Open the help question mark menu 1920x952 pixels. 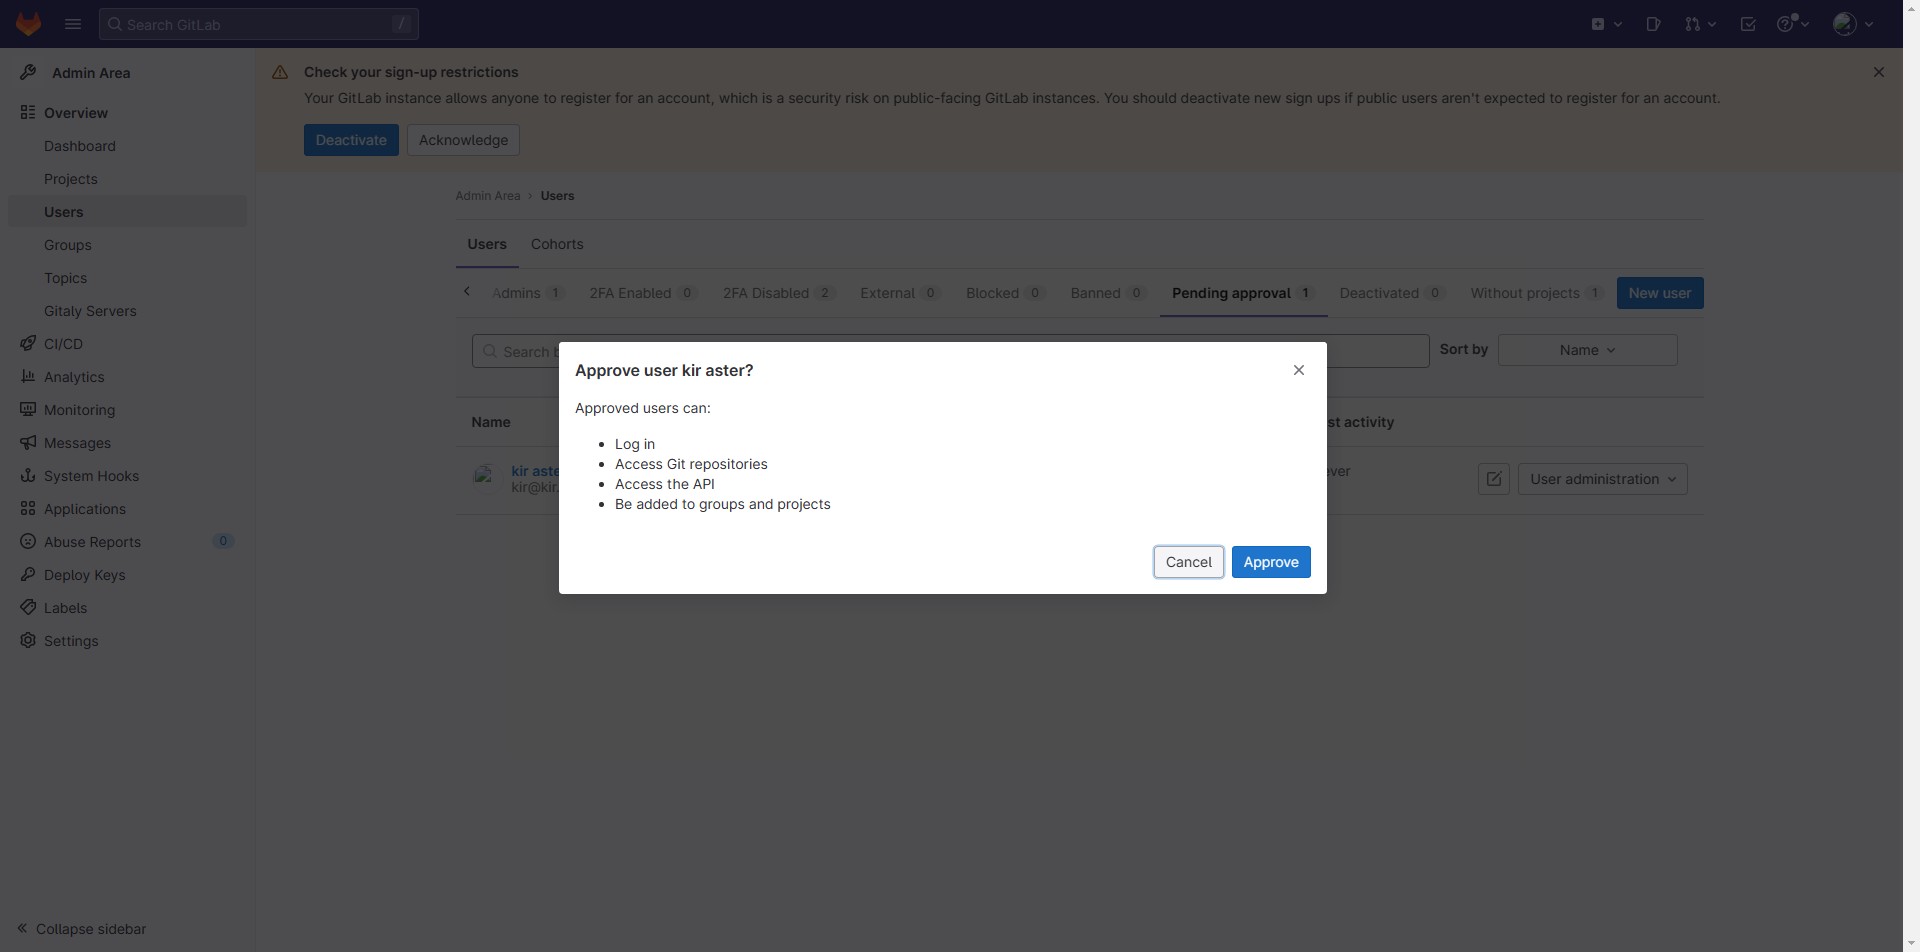pyautogui.click(x=1792, y=24)
